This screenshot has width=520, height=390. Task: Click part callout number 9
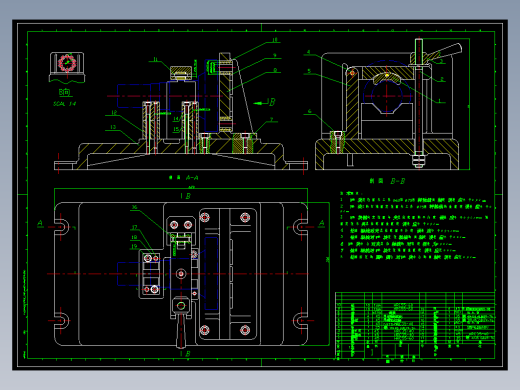click(x=275, y=55)
